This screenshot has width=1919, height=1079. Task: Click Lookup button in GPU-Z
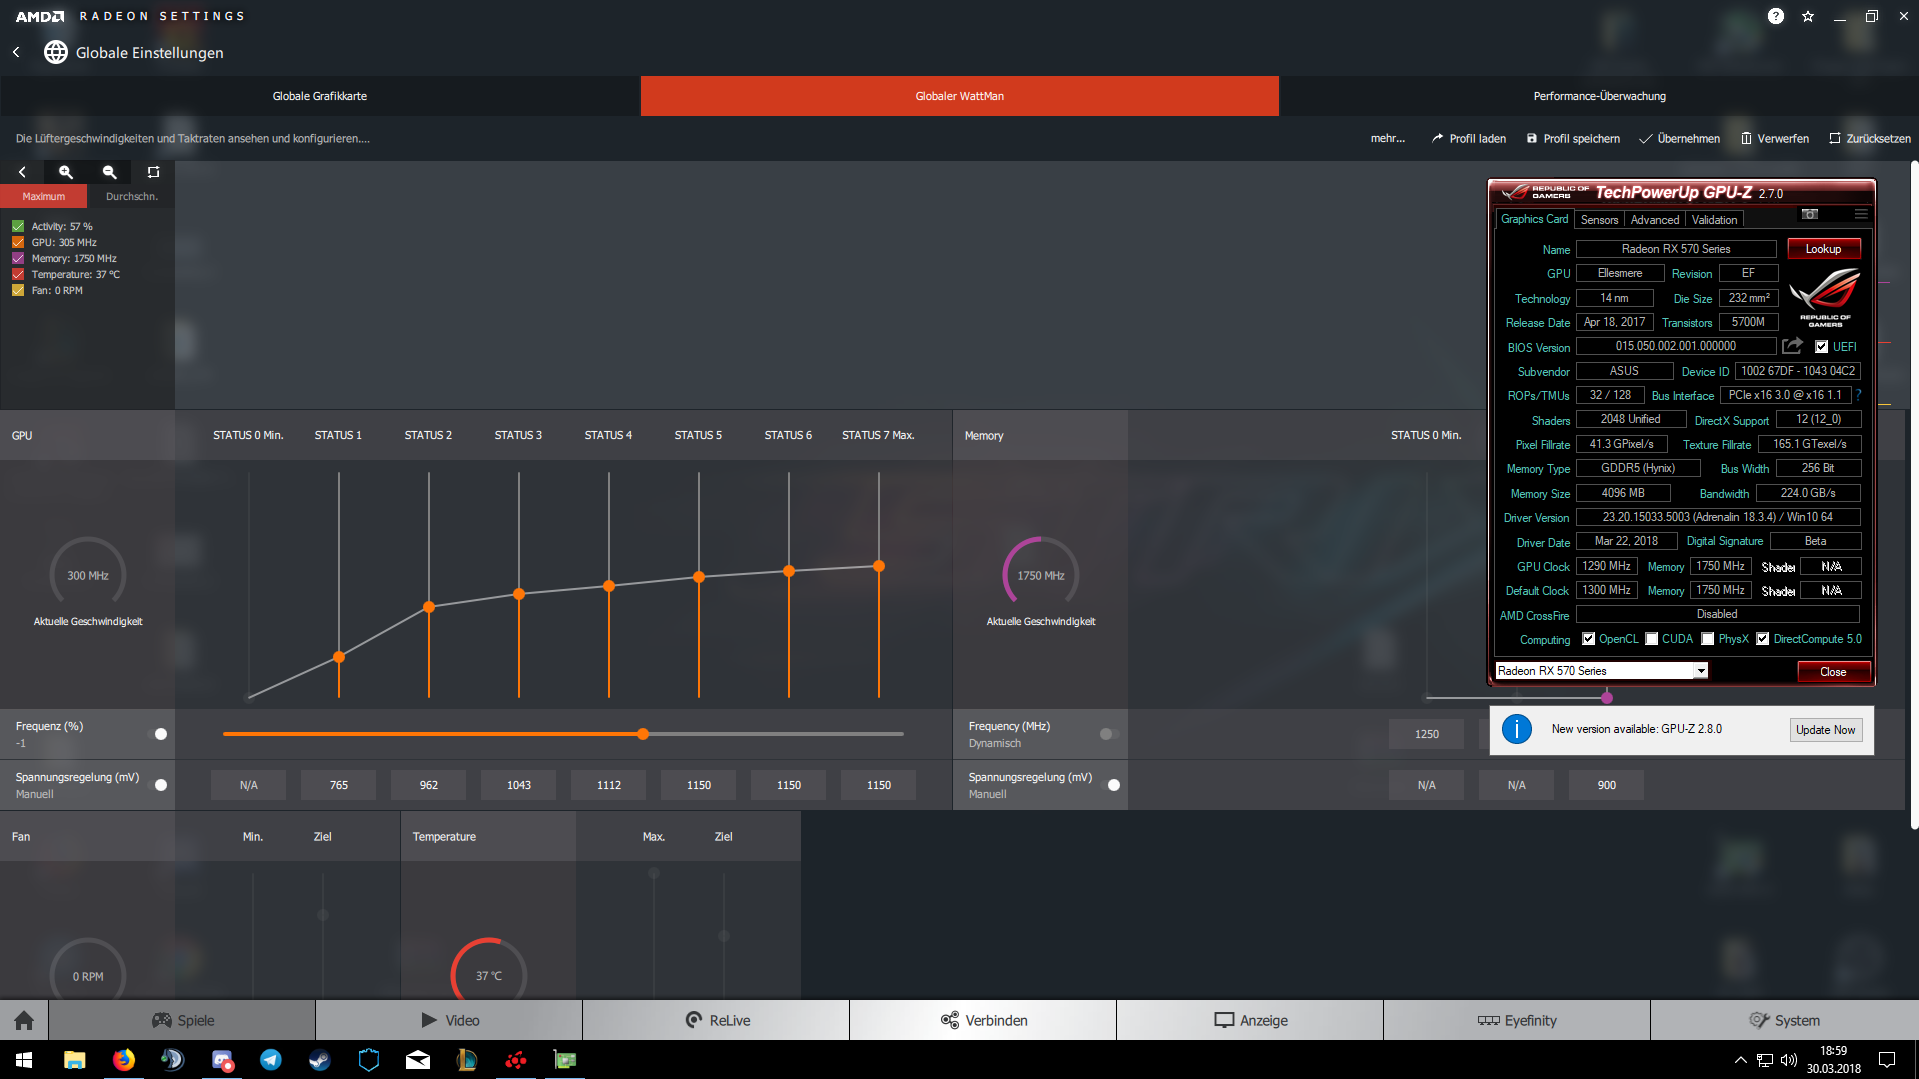pos(1823,249)
